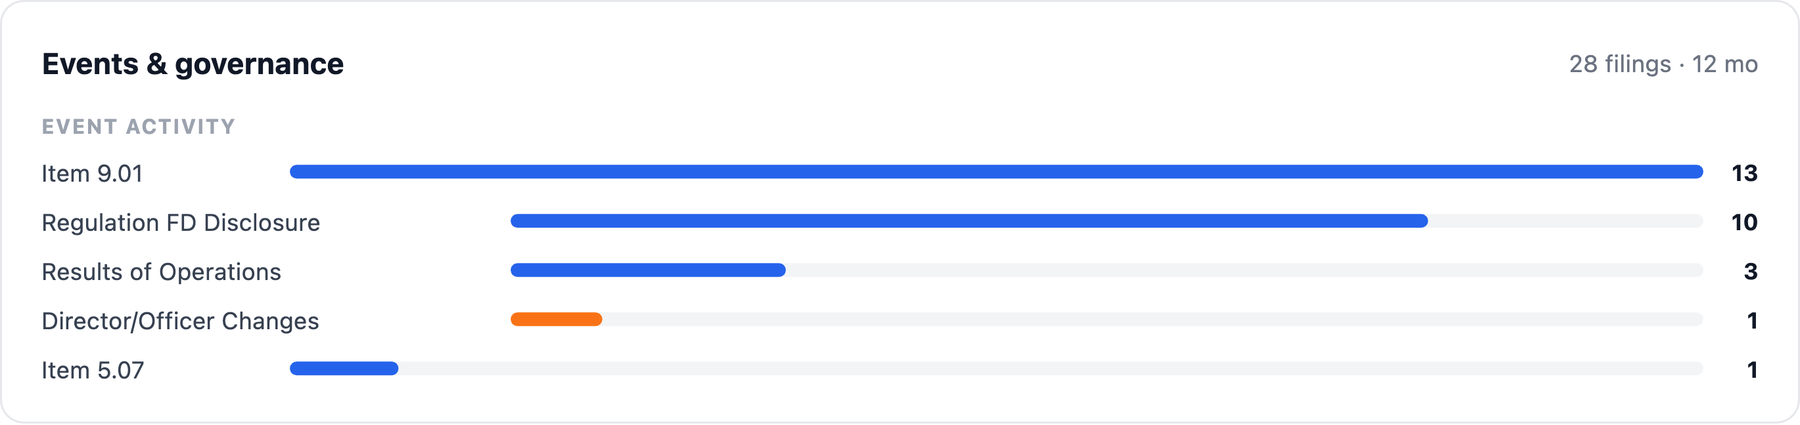Click the gray track of Director/Officer Changes bar
1800x425 pixels.
tap(1152, 319)
